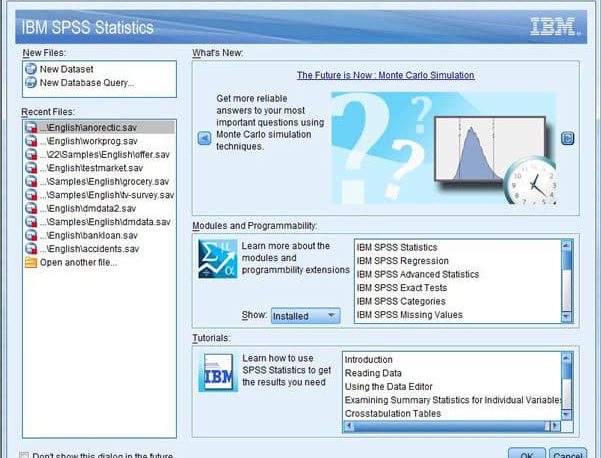This screenshot has height=458, width=601.
Task: Click the modules list vertical scrollbar
Action: (x=567, y=279)
